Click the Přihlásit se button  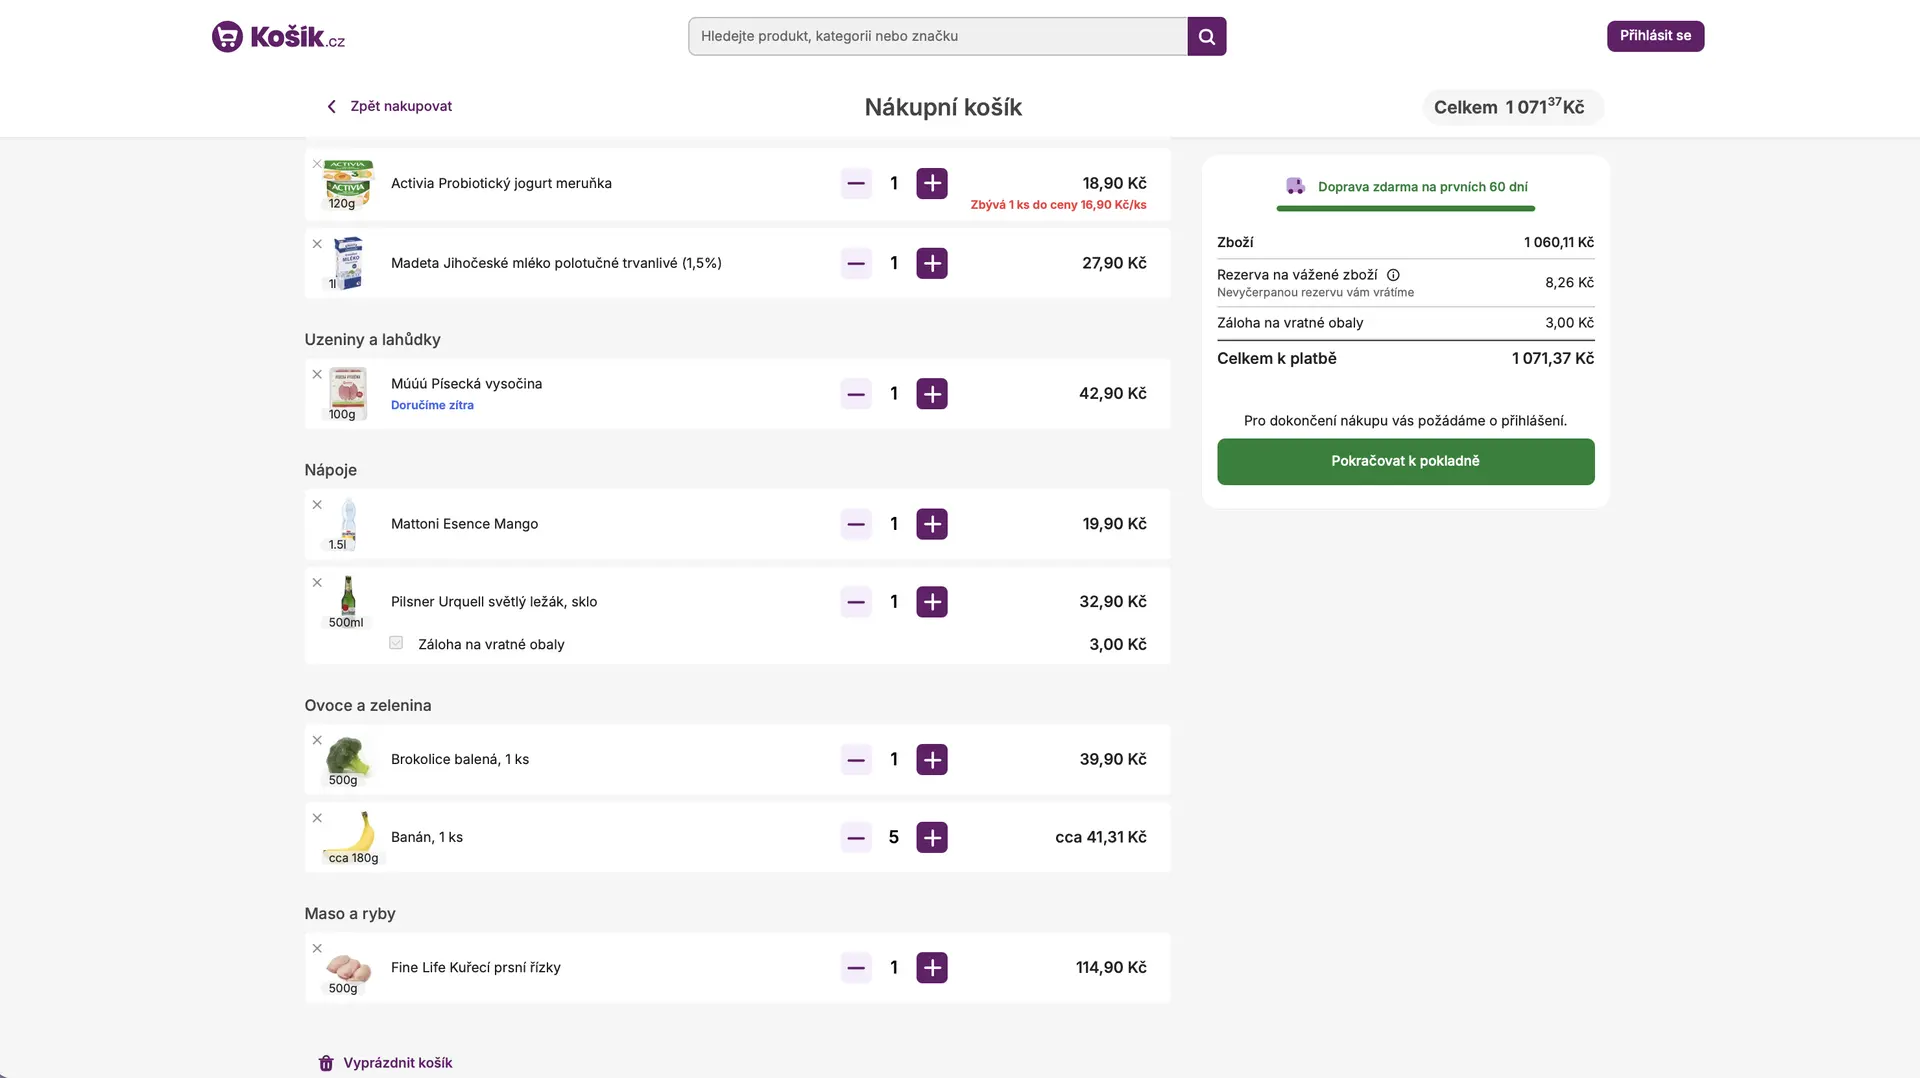pos(1656,36)
